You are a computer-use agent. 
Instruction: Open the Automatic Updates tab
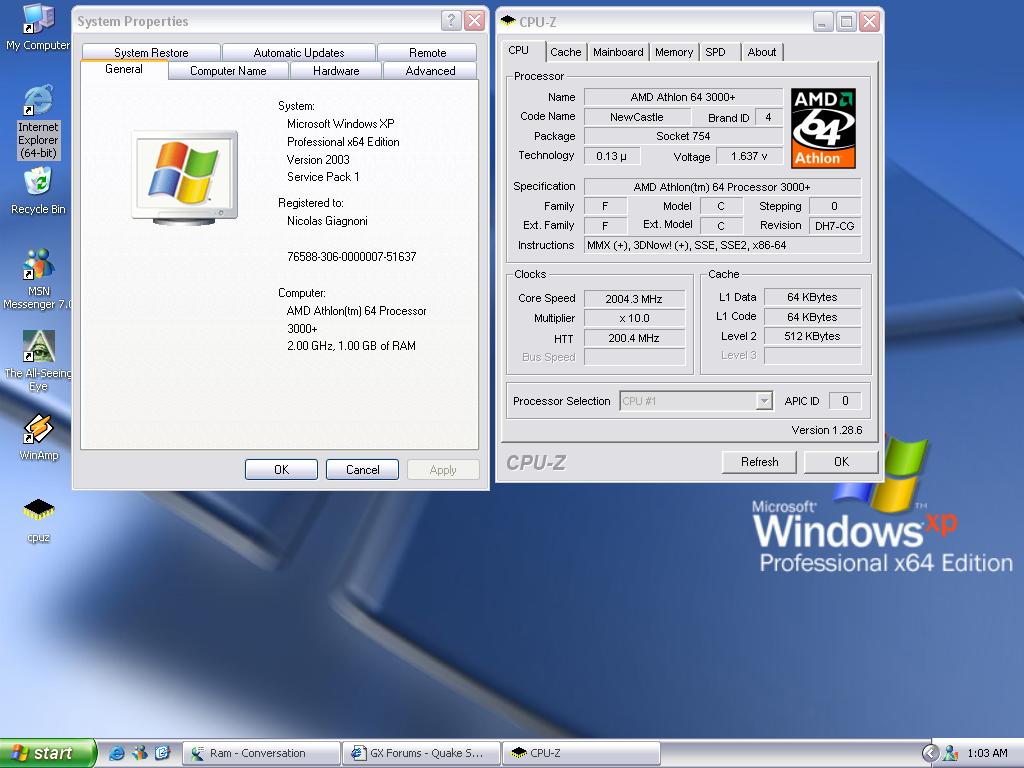click(298, 52)
